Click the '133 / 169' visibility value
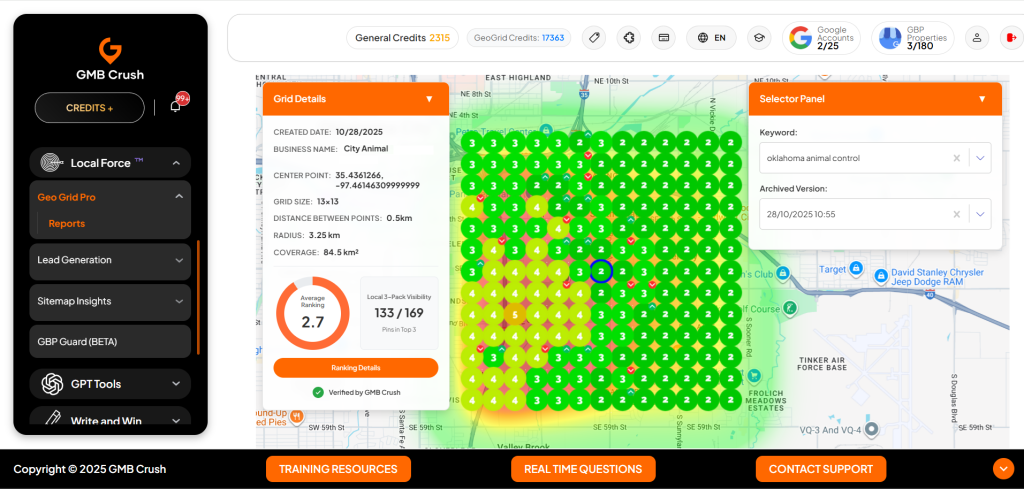The image size is (1024, 489). pos(399,313)
